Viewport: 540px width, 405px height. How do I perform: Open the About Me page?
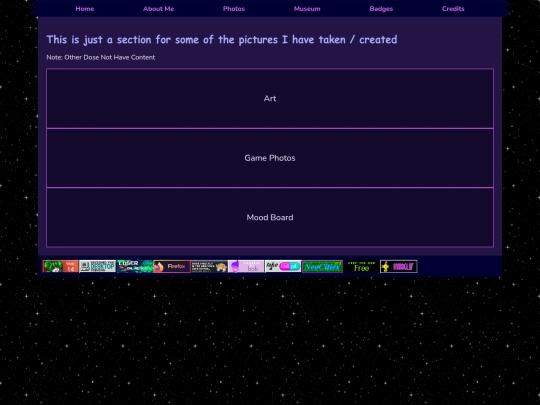click(x=158, y=9)
